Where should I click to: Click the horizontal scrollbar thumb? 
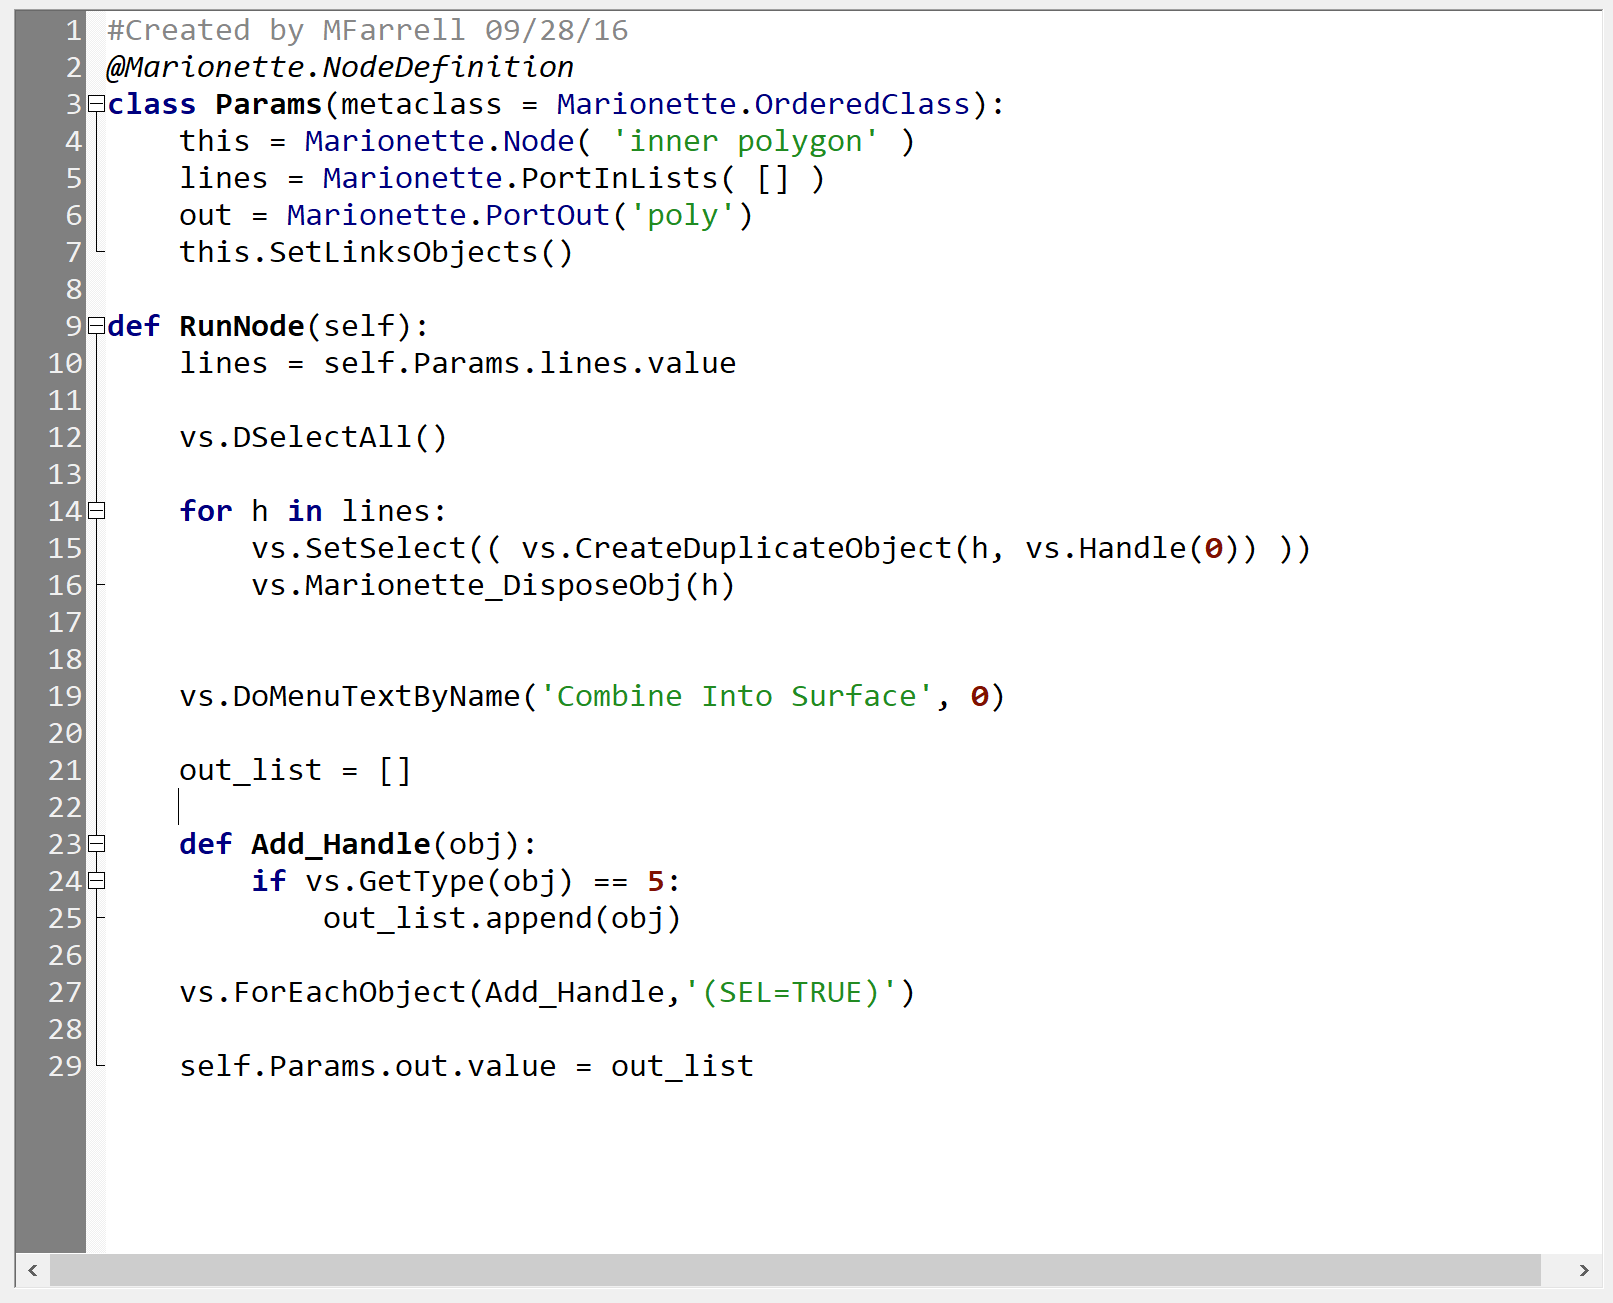click(x=795, y=1270)
